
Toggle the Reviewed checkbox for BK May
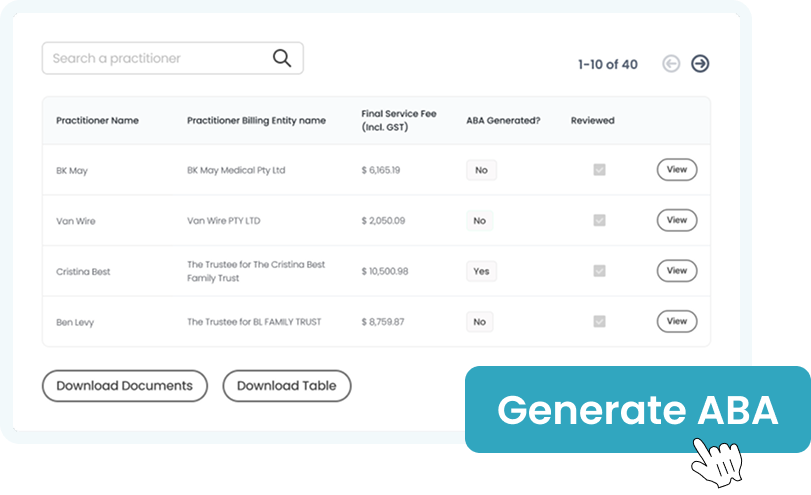click(599, 170)
